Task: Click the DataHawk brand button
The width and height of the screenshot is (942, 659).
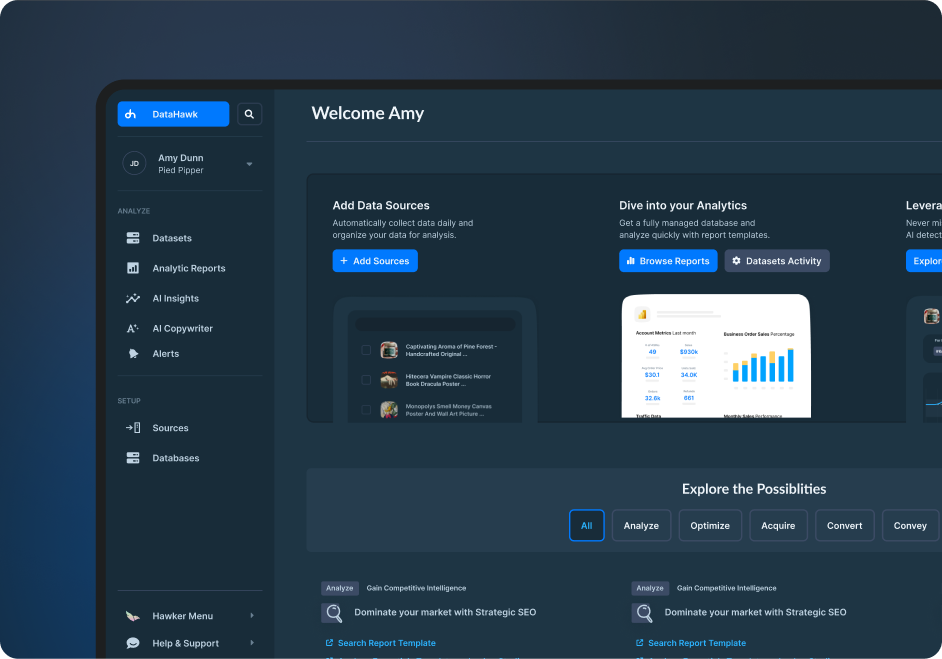Action: 173,114
